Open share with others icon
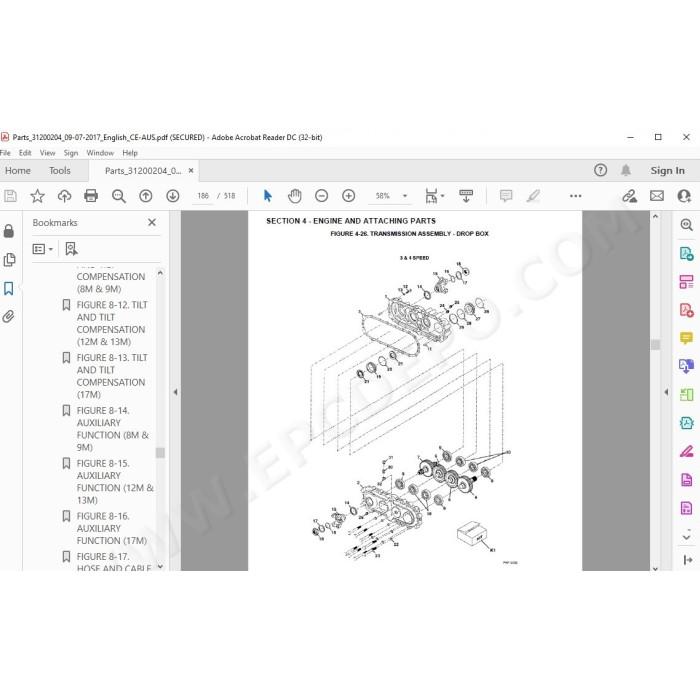Image resolution: width=700 pixels, height=700 pixels. point(684,196)
